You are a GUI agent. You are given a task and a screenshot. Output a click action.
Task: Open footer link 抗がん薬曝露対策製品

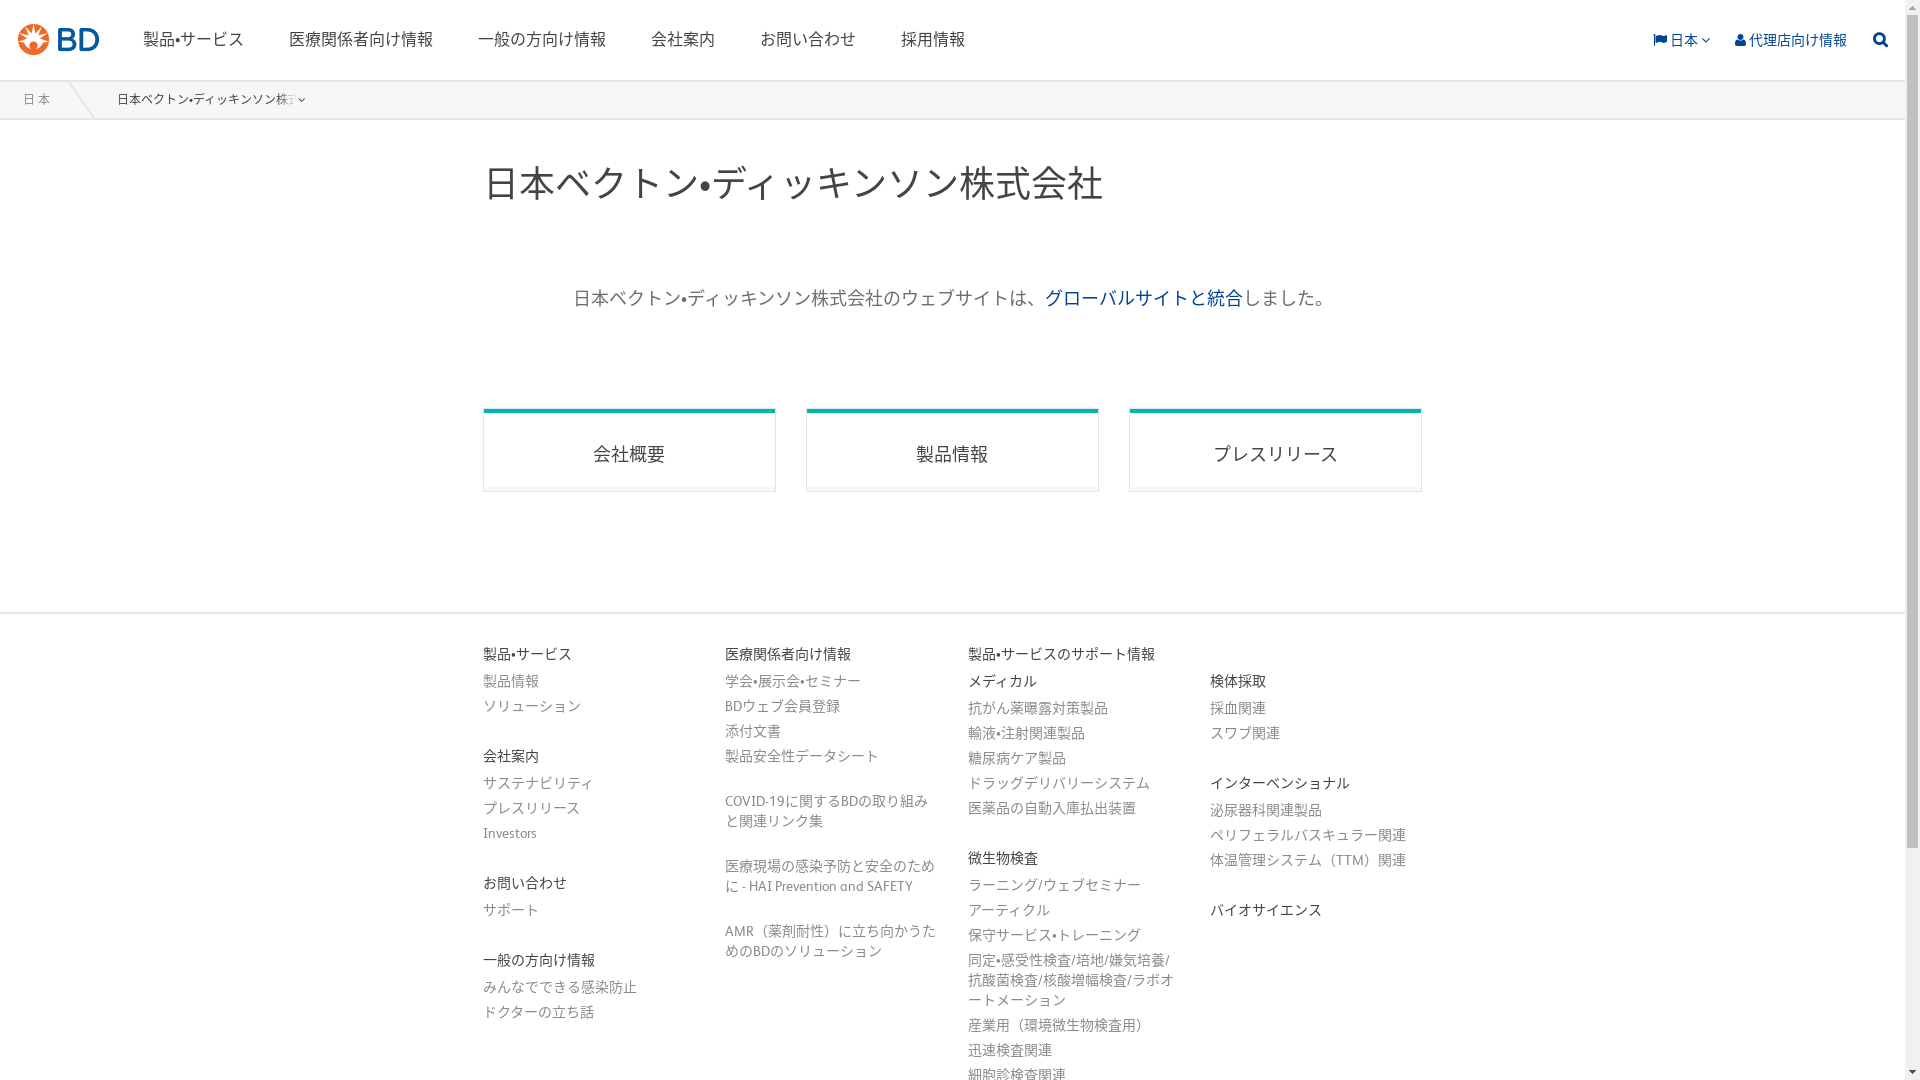click(1038, 708)
